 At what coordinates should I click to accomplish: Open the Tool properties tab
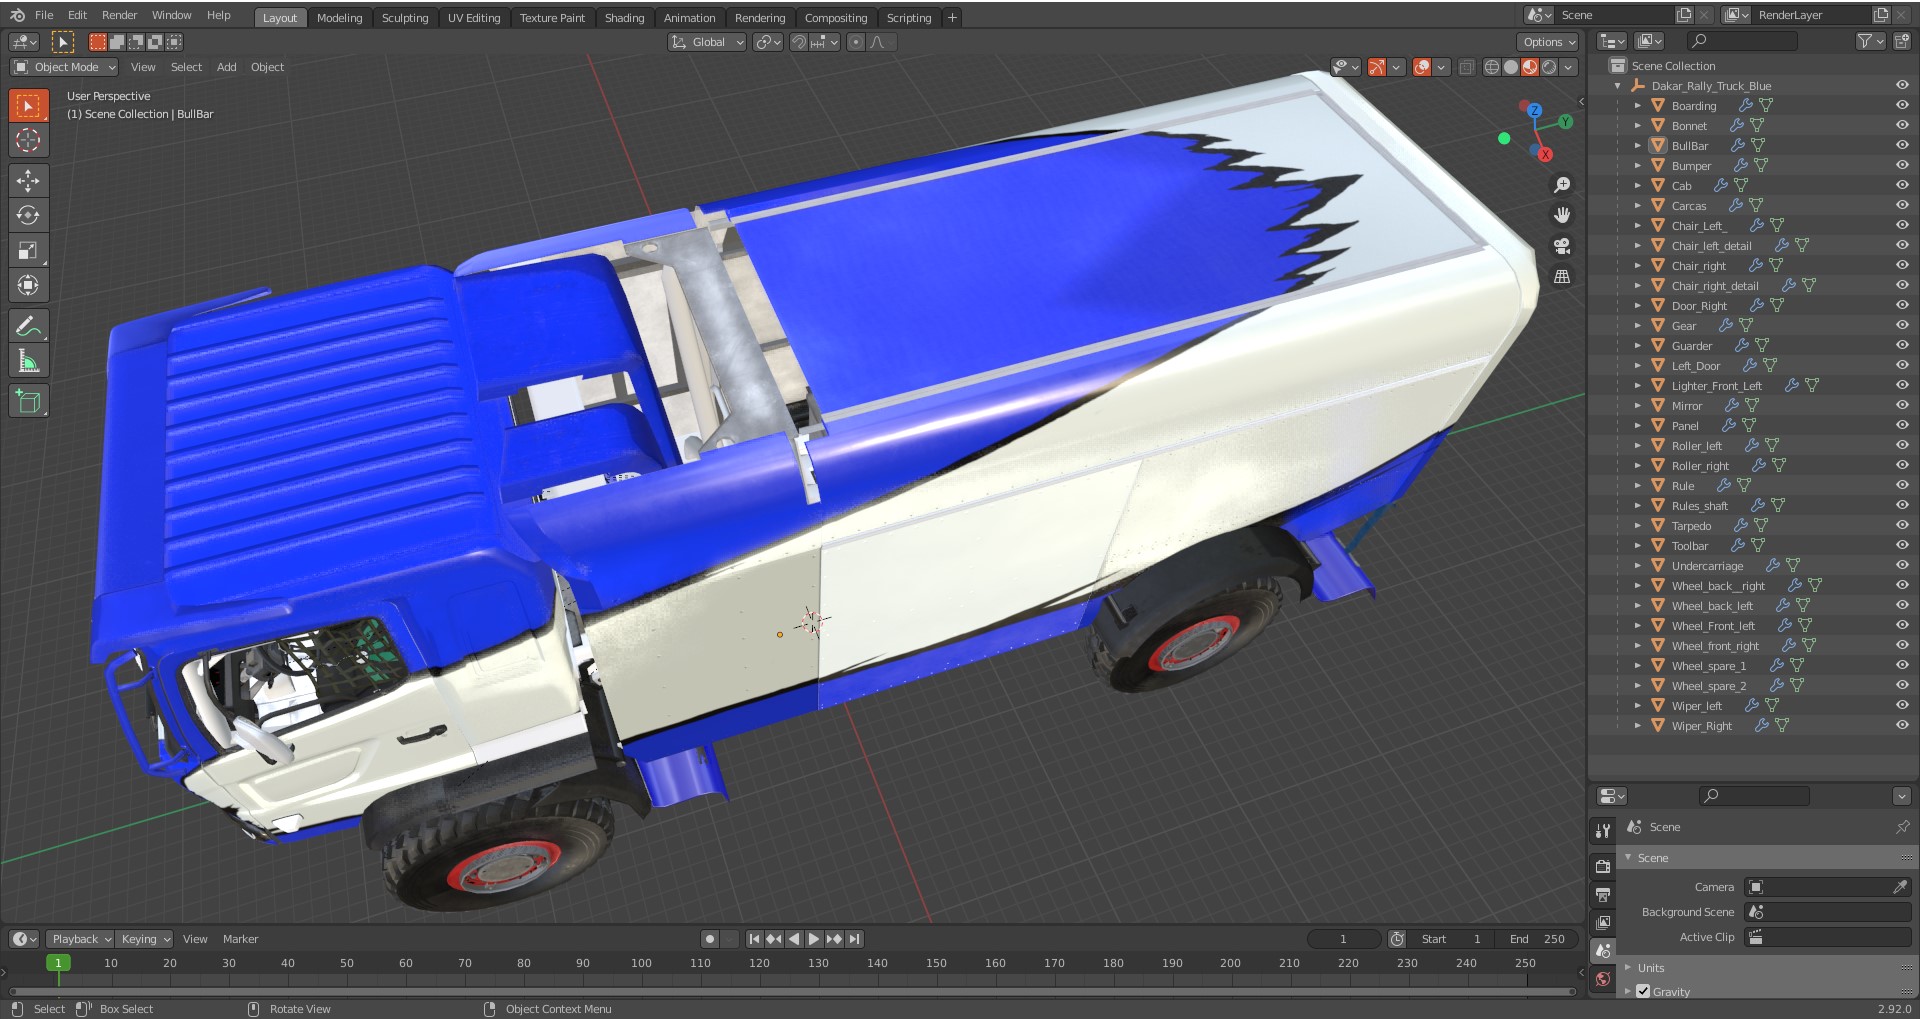1603,830
